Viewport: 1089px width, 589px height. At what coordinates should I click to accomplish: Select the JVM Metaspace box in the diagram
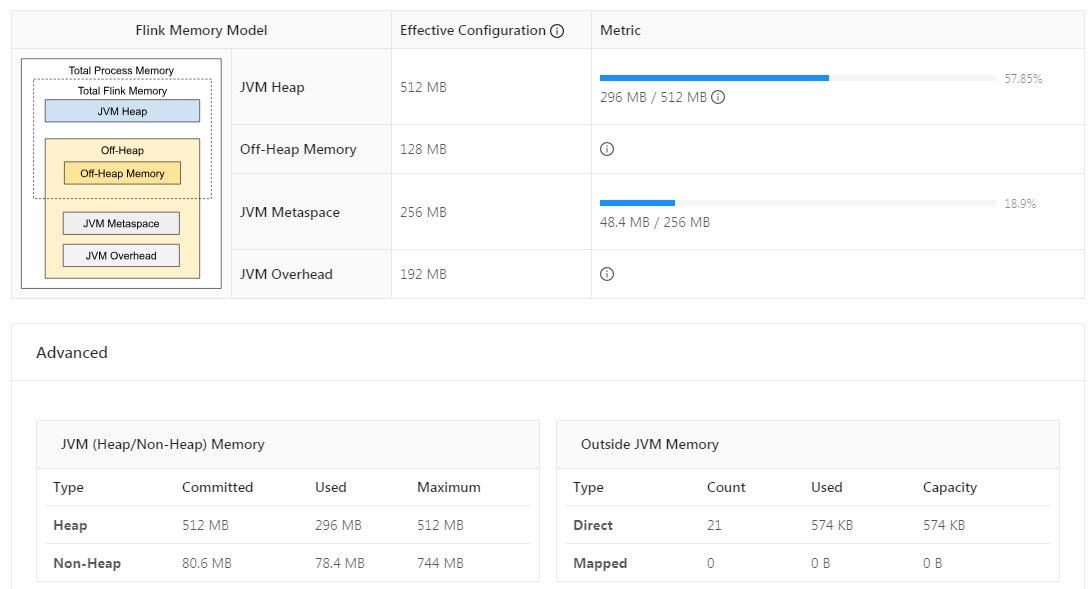tap(122, 224)
